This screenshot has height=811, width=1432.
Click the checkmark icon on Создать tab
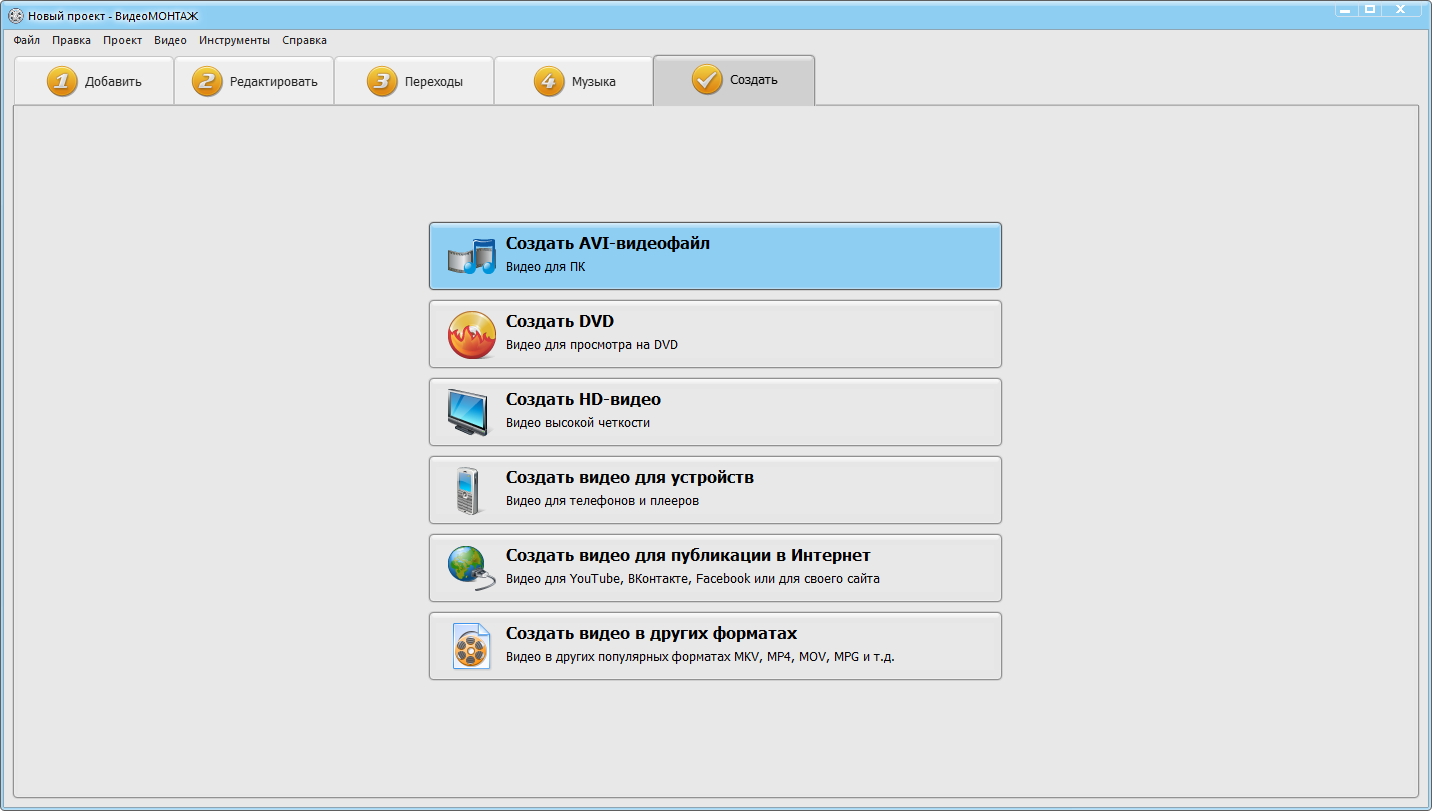pos(707,80)
